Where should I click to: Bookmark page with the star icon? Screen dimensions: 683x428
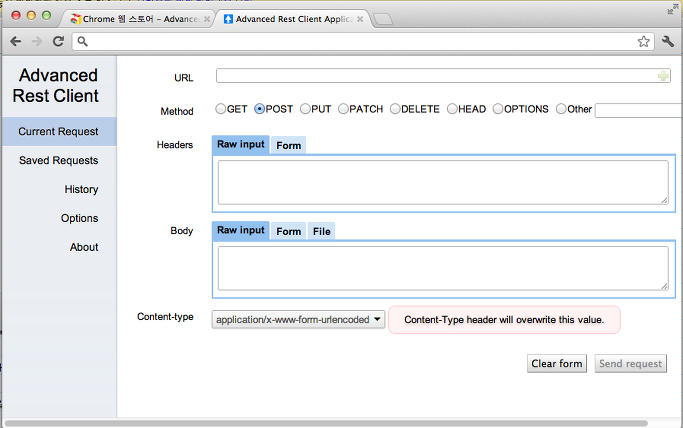pos(643,42)
